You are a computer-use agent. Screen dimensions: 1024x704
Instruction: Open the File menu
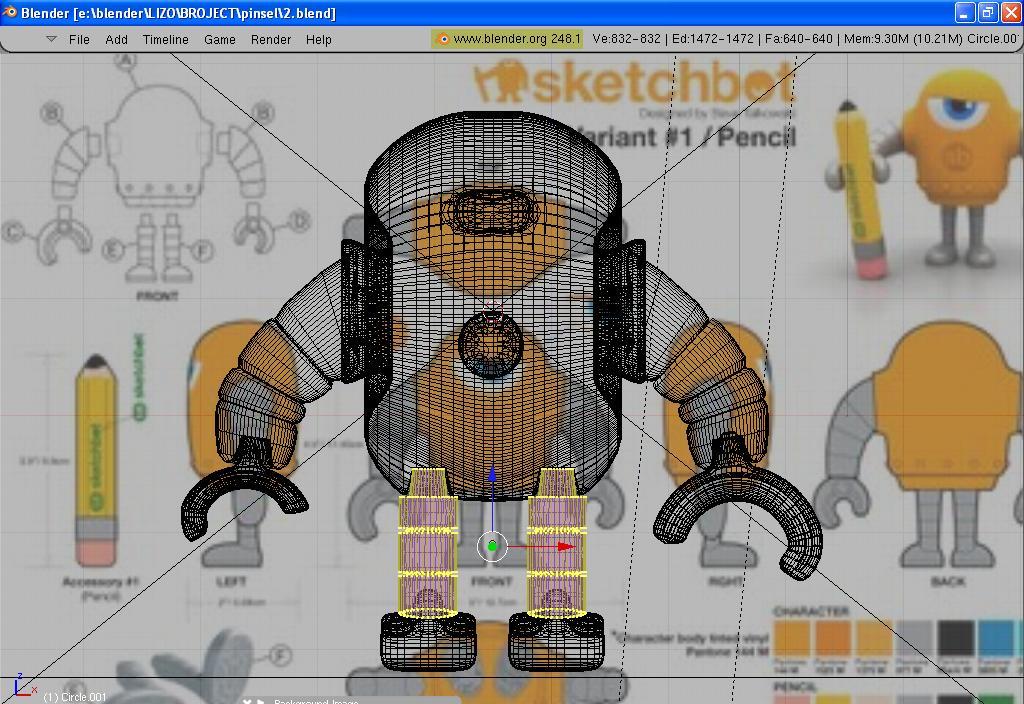pos(79,40)
